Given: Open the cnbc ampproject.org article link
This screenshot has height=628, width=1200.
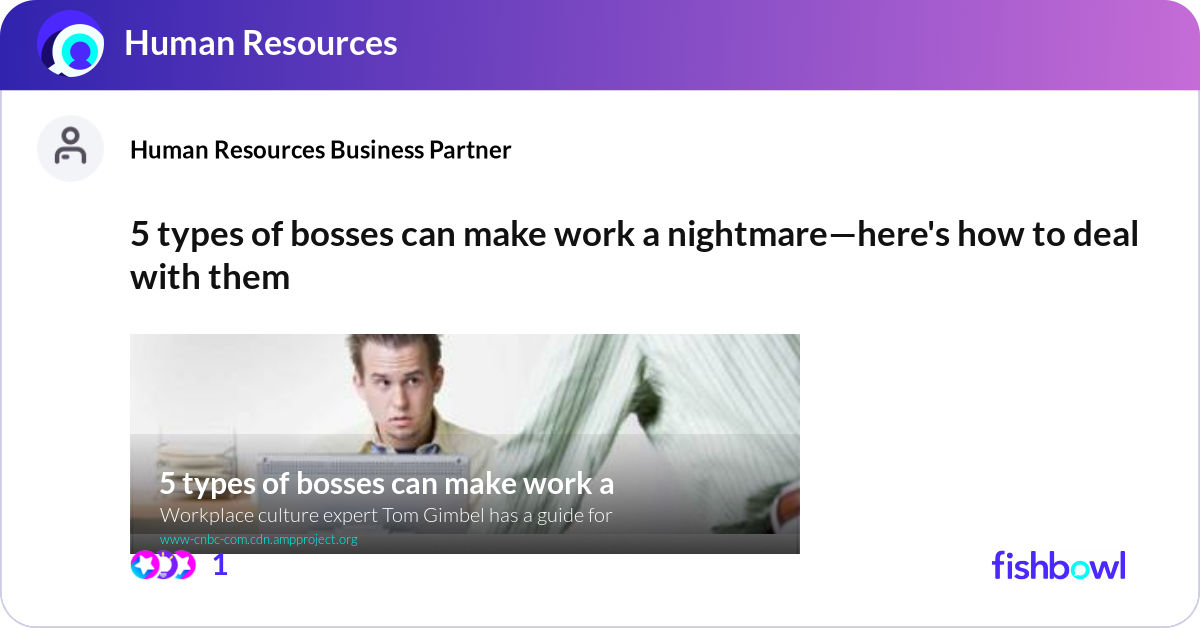Looking at the screenshot, I should (x=260, y=538).
